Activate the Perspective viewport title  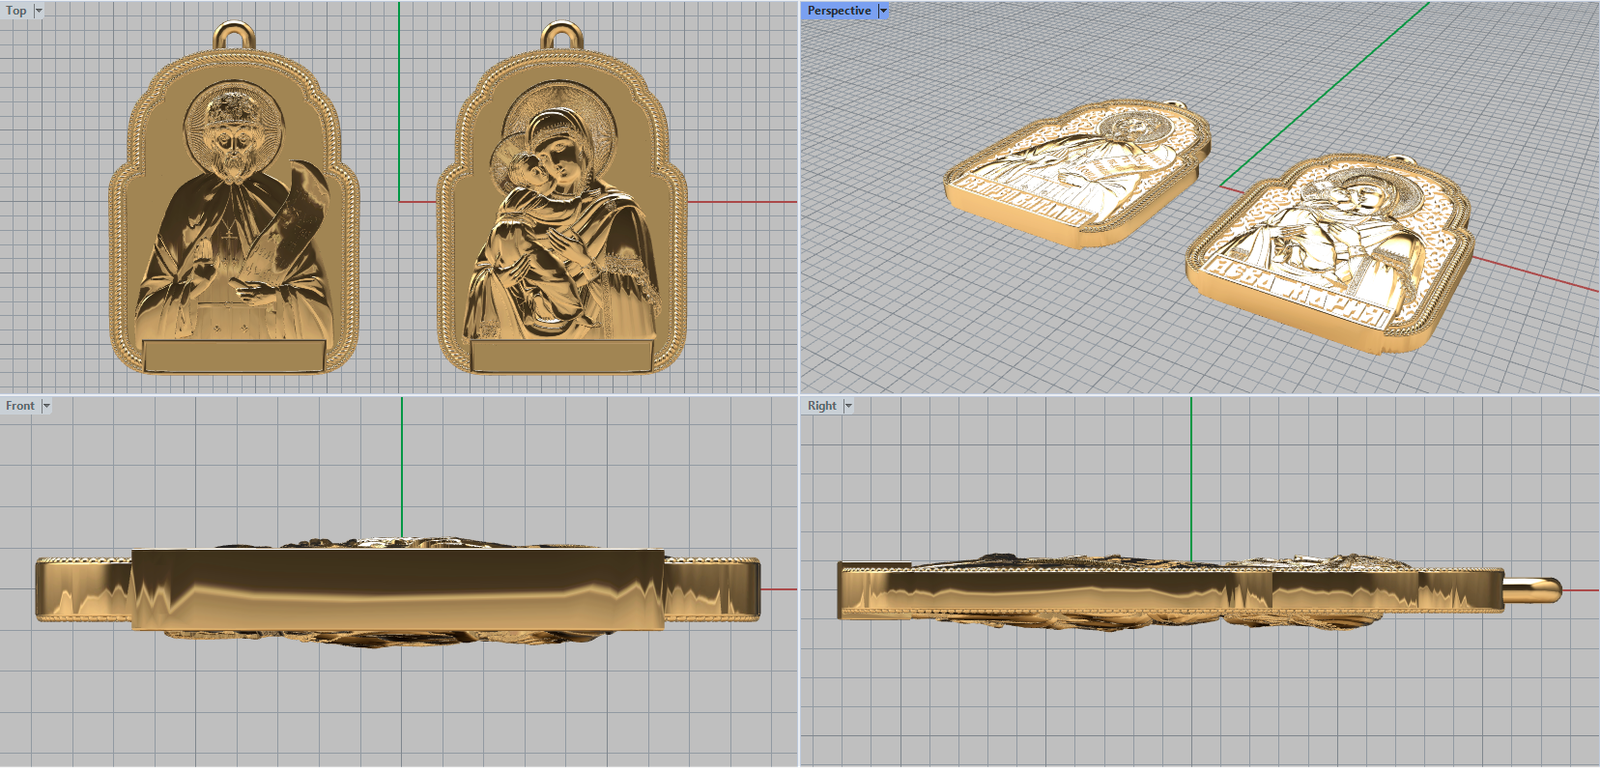[838, 11]
